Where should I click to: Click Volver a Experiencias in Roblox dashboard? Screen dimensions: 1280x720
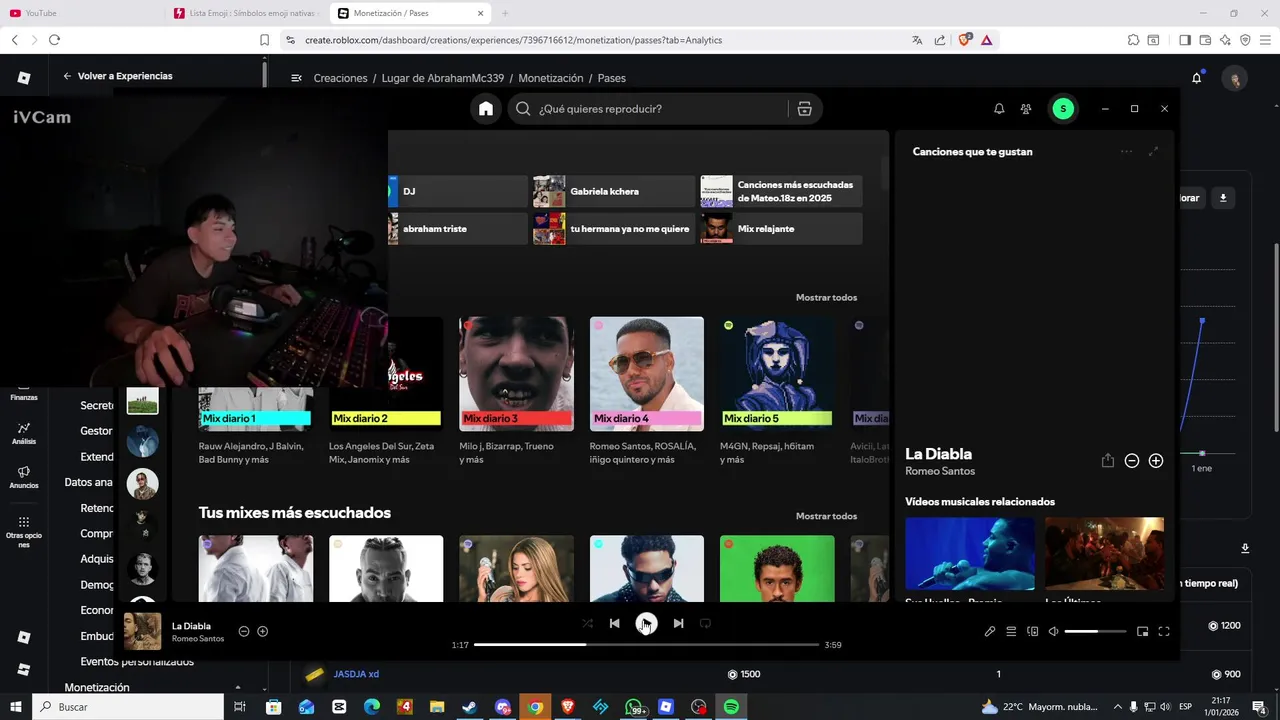coord(117,76)
